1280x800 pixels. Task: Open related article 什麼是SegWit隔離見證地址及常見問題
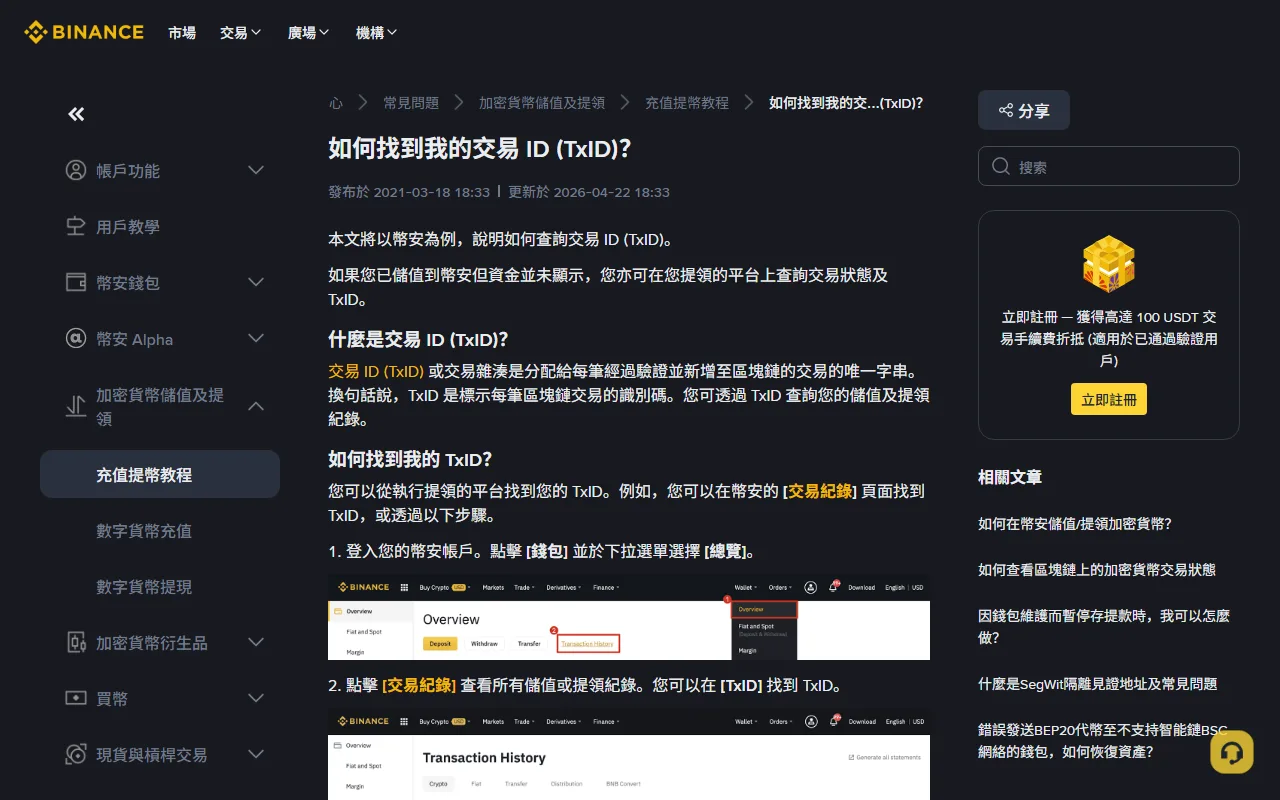(x=1098, y=683)
